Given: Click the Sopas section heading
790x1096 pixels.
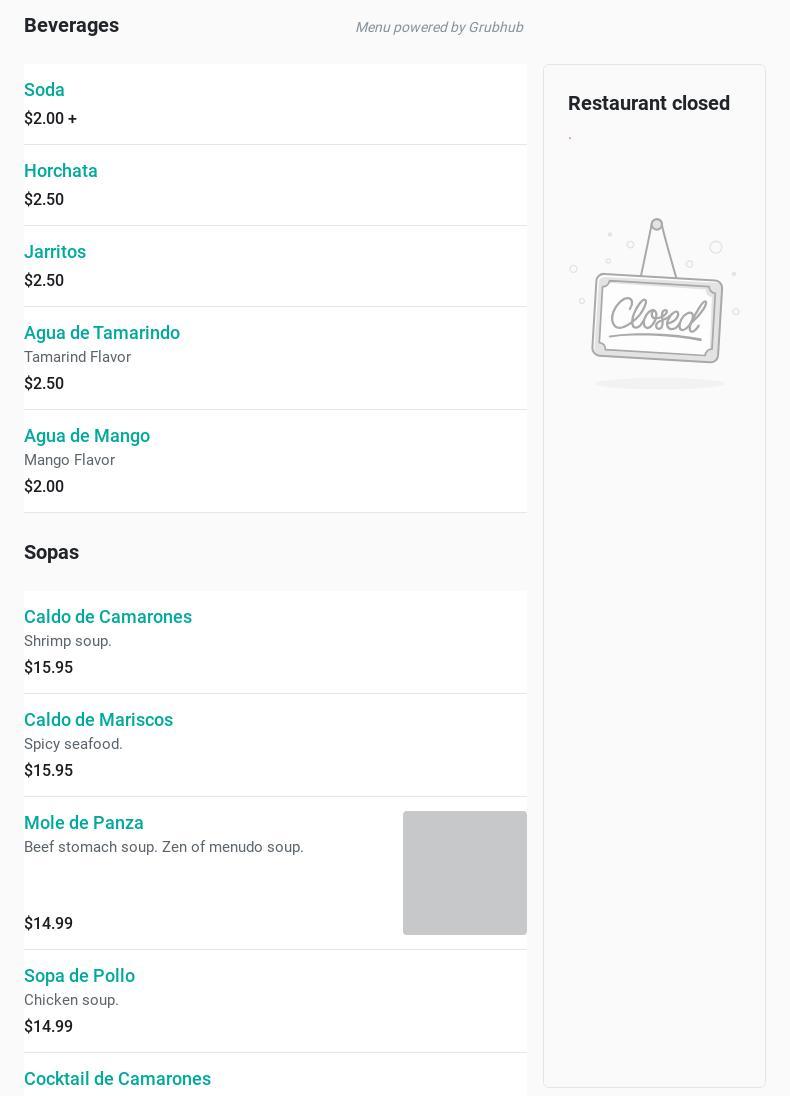Looking at the screenshot, I should pos(51,552).
